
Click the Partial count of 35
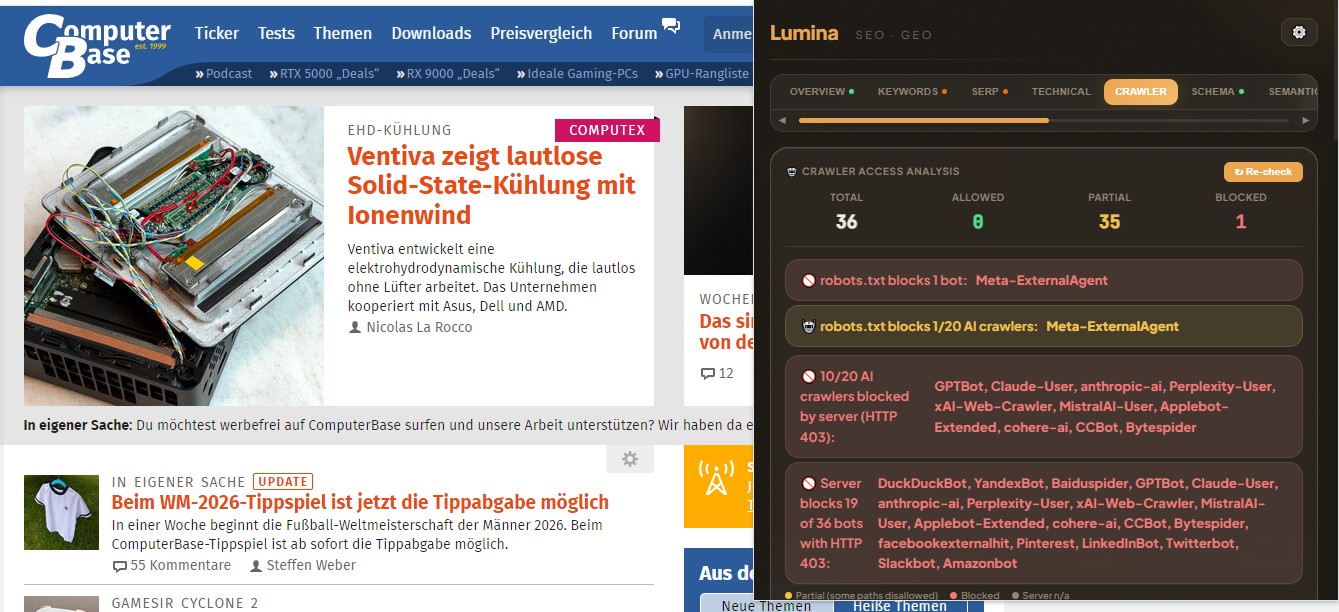click(1110, 222)
